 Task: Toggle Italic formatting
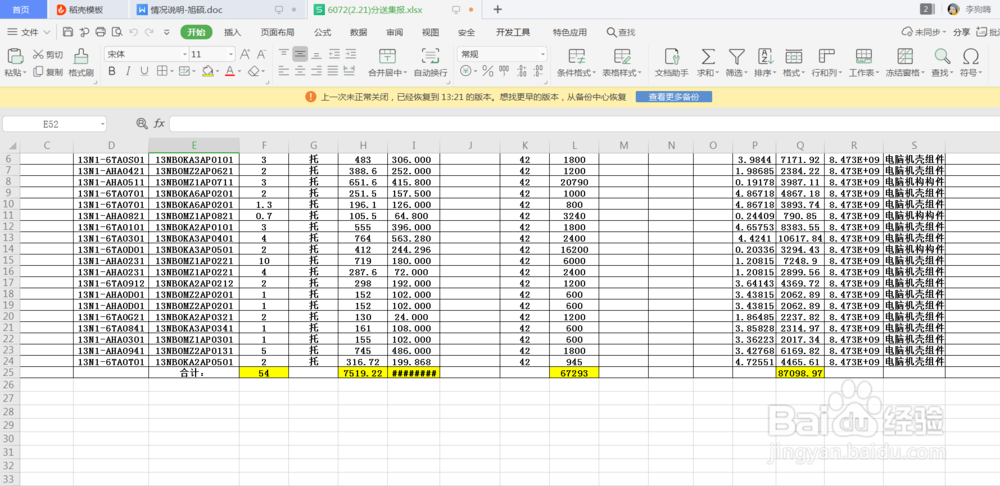[x=128, y=71]
